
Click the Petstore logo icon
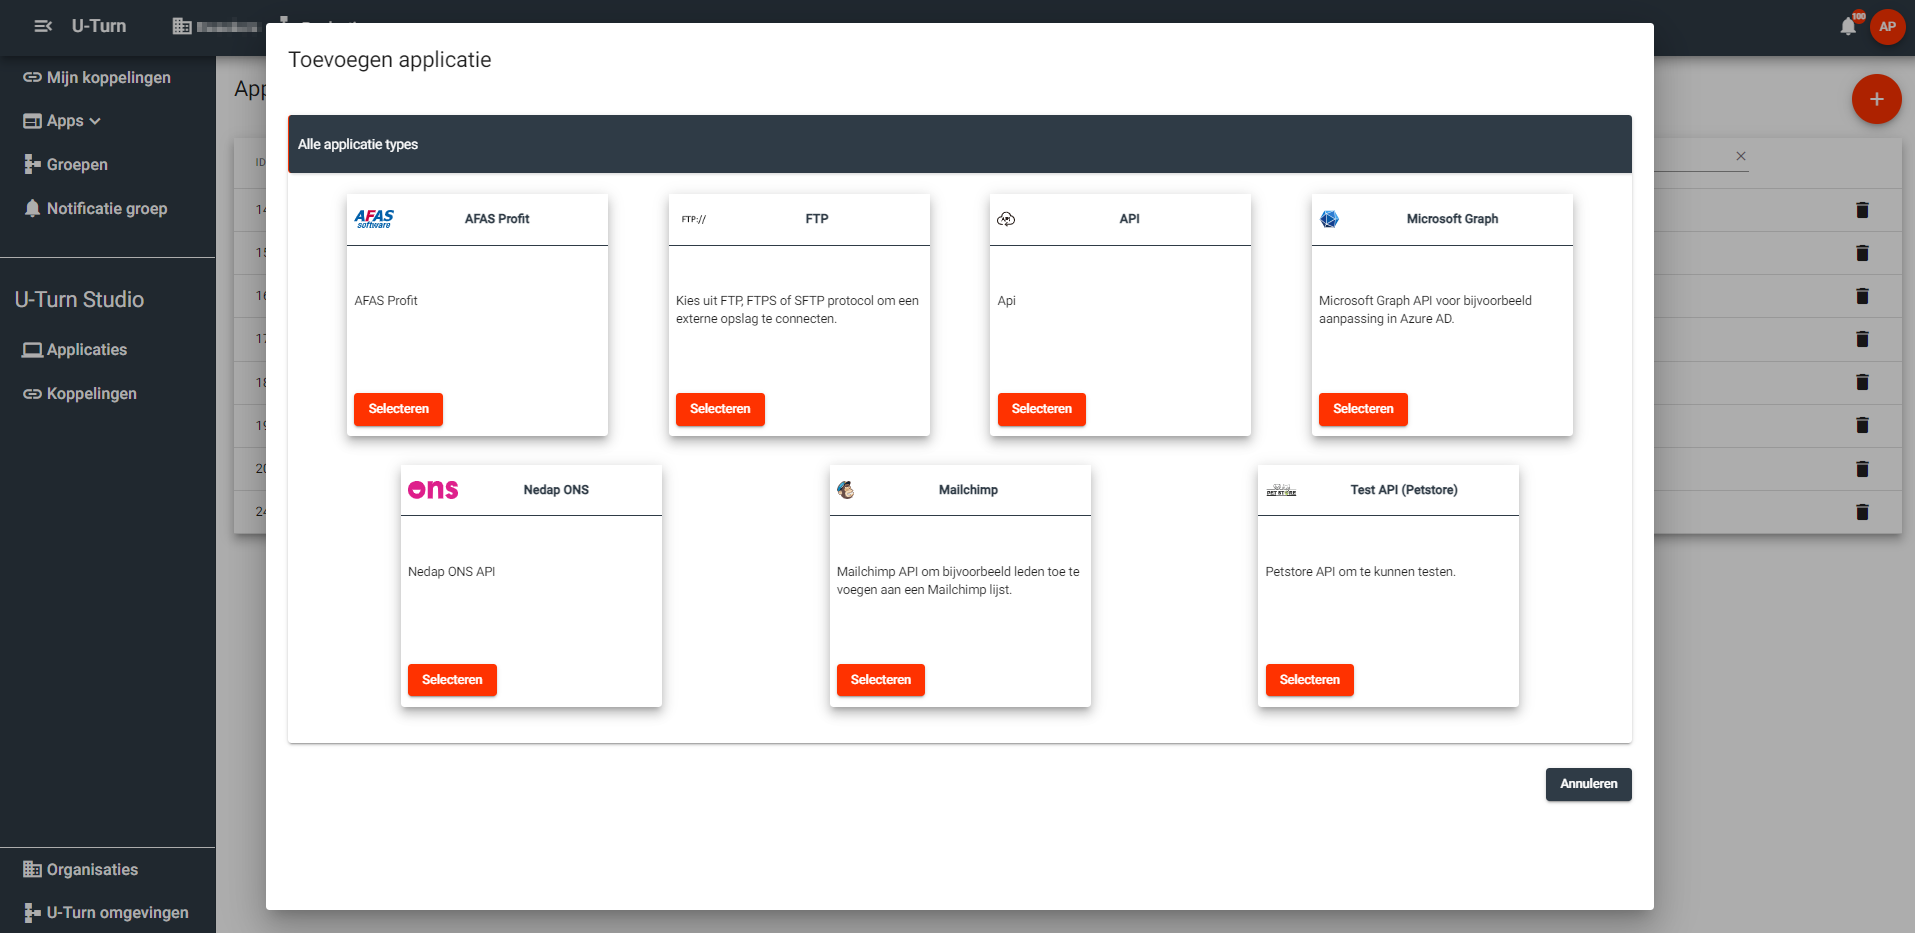(x=1281, y=490)
